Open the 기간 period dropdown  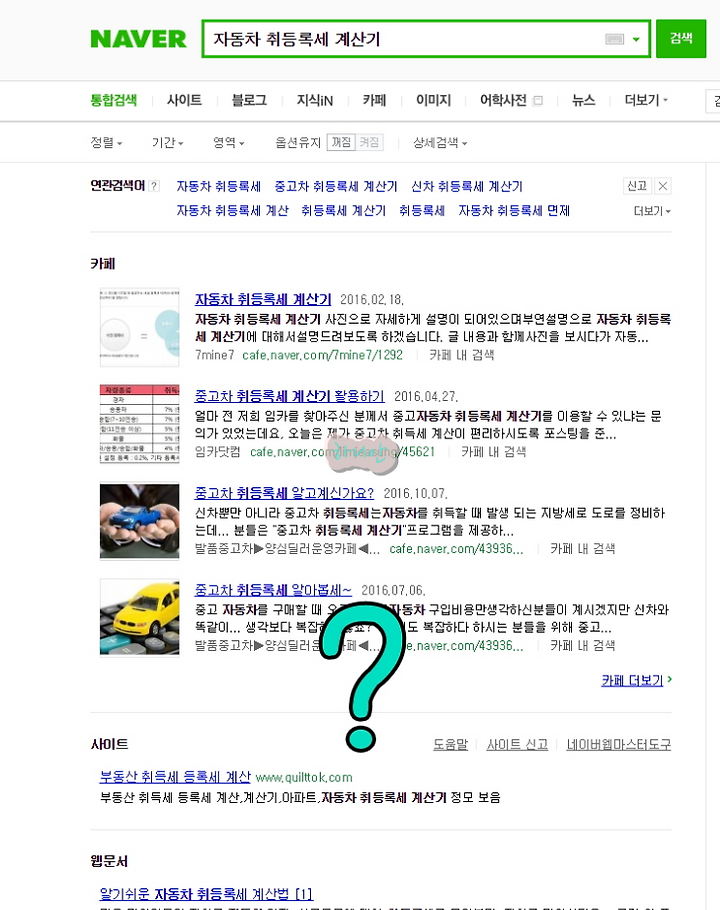[168, 142]
